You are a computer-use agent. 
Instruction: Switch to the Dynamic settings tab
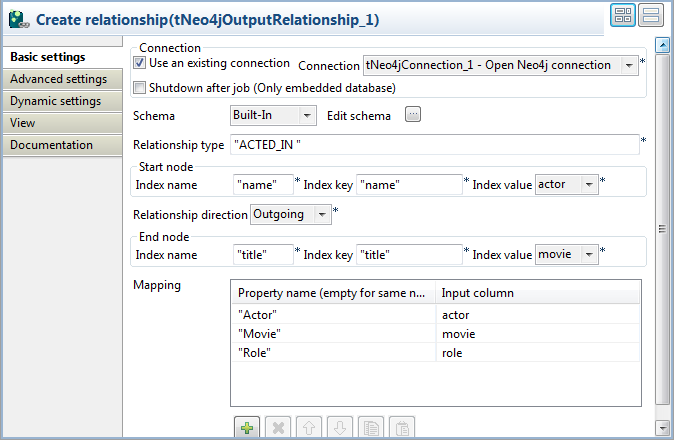55,101
